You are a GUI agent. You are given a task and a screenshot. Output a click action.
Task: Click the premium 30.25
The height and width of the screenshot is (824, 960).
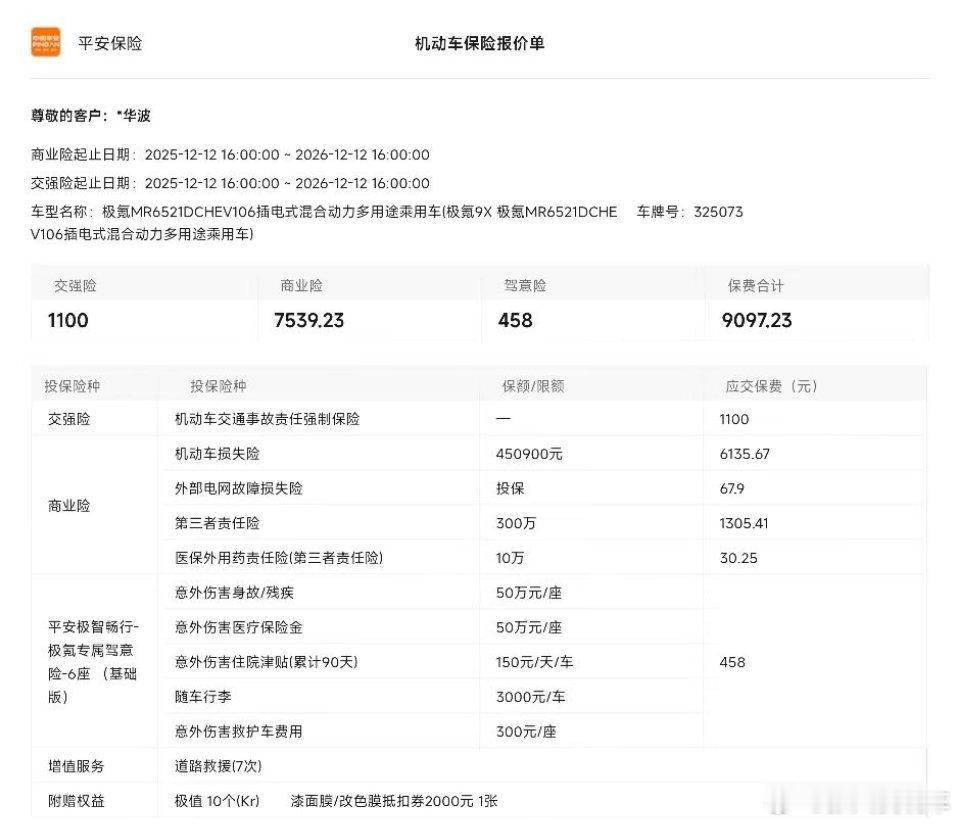[738, 558]
